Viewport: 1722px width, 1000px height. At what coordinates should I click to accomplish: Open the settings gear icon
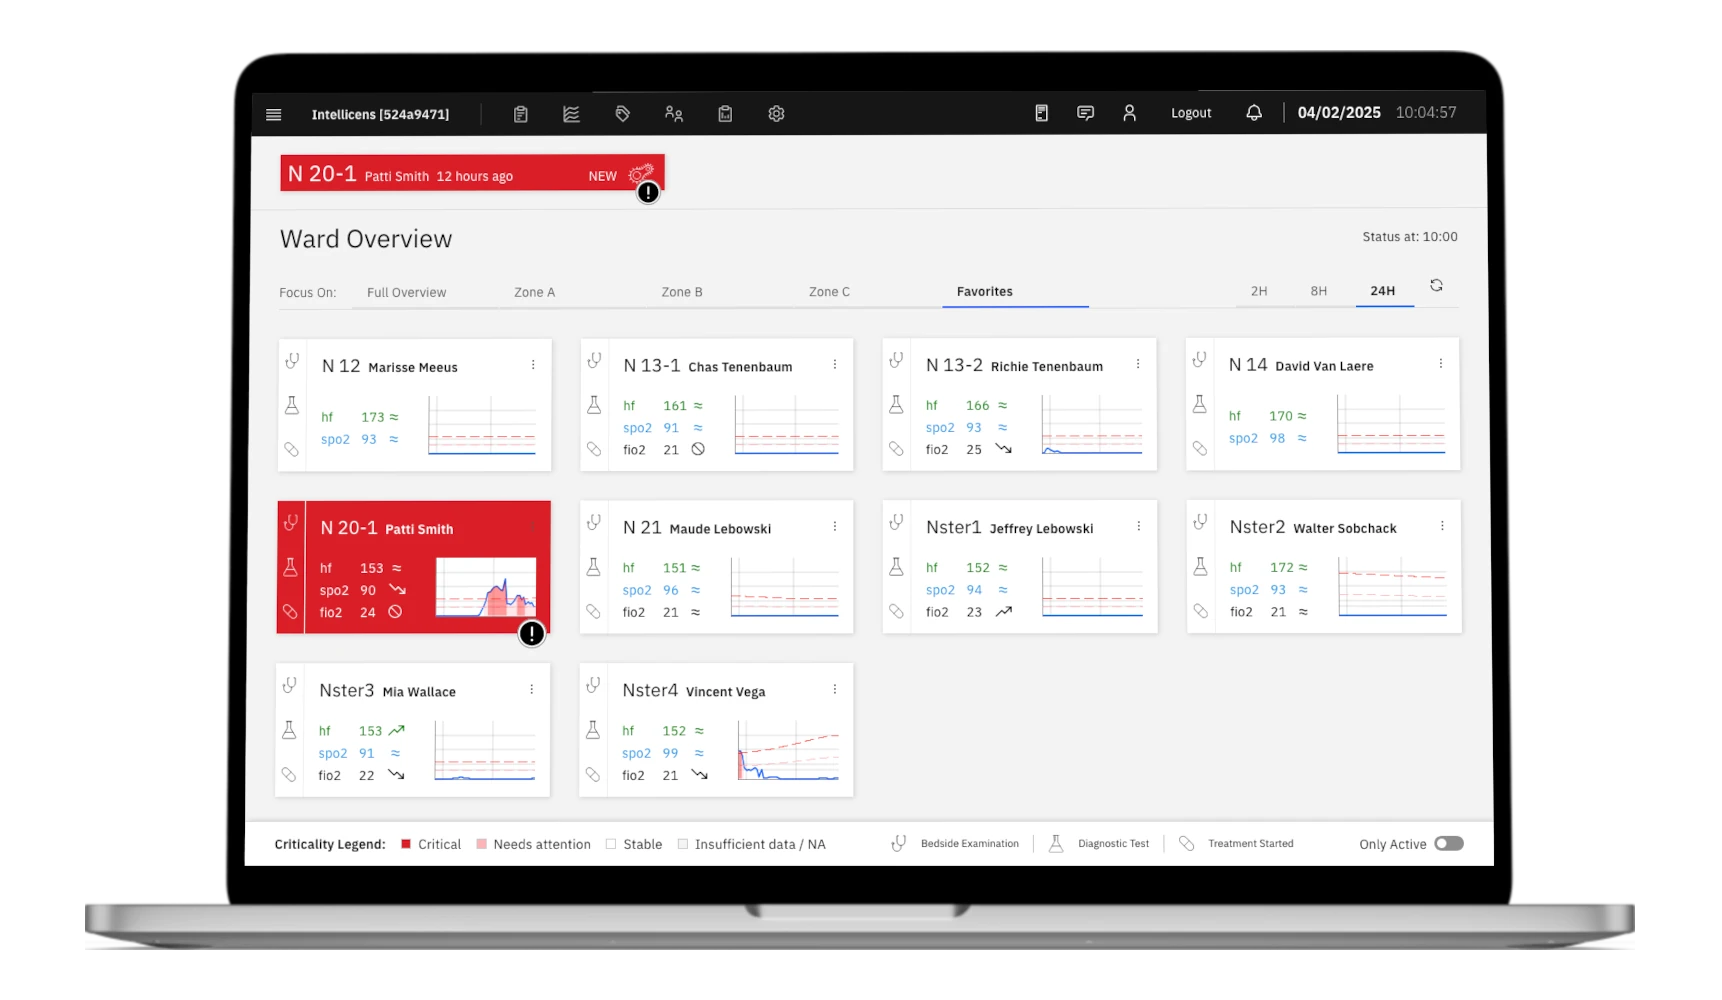pyautogui.click(x=776, y=114)
